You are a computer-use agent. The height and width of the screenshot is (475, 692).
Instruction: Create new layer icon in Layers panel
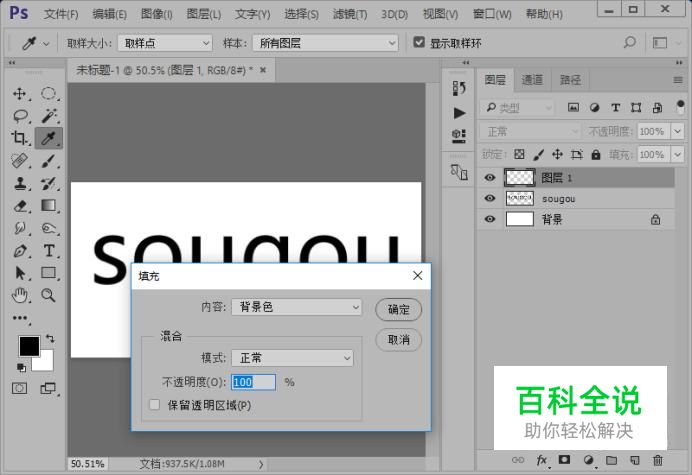click(635, 460)
